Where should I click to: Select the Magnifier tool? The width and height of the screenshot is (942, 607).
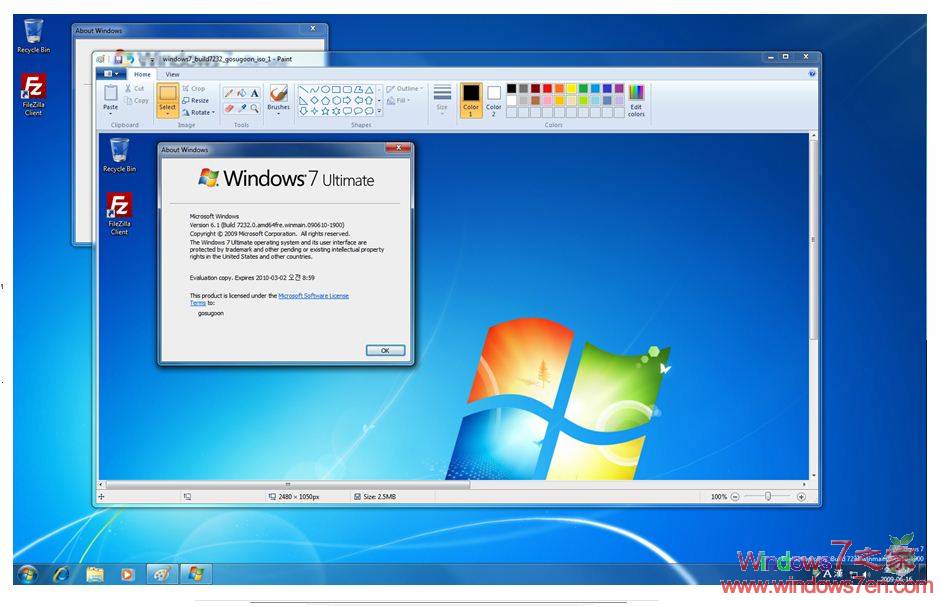[254, 106]
